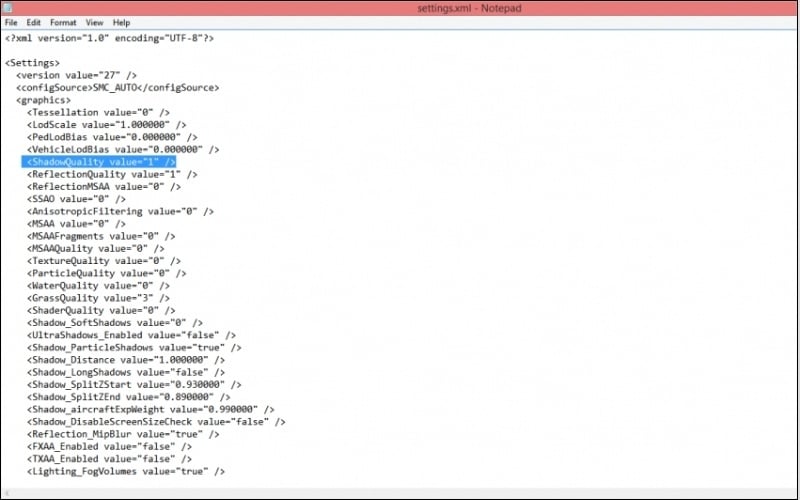Click the SSAO value line
Screen dimensions: 800x500
pyautogui.click(x=77, y=199)
